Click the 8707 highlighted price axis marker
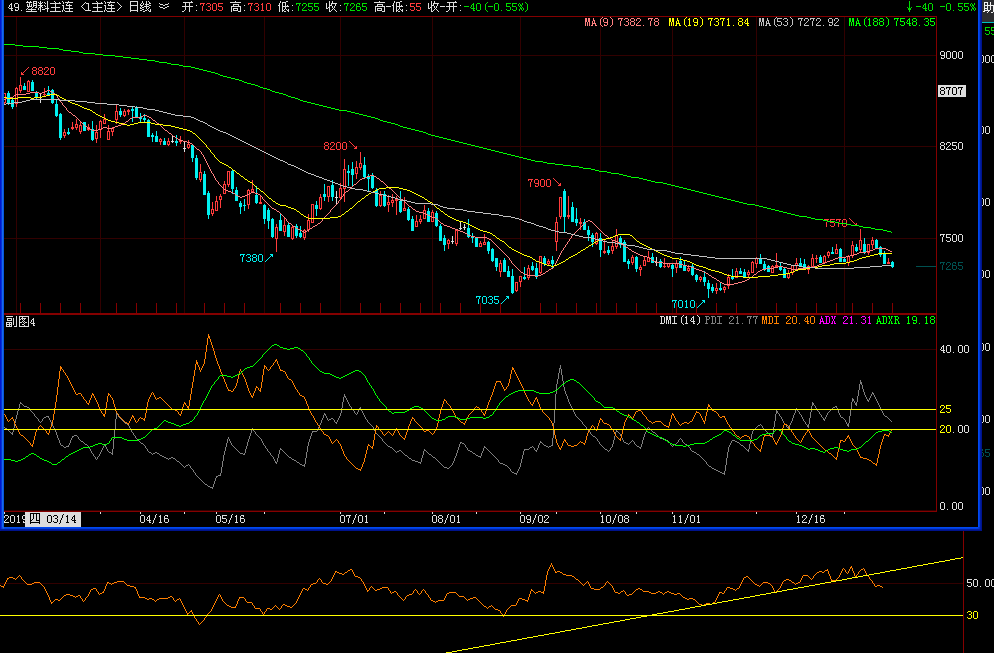This screenshot has width=994, height=653. pyautogui.click(x=952, y=91)
